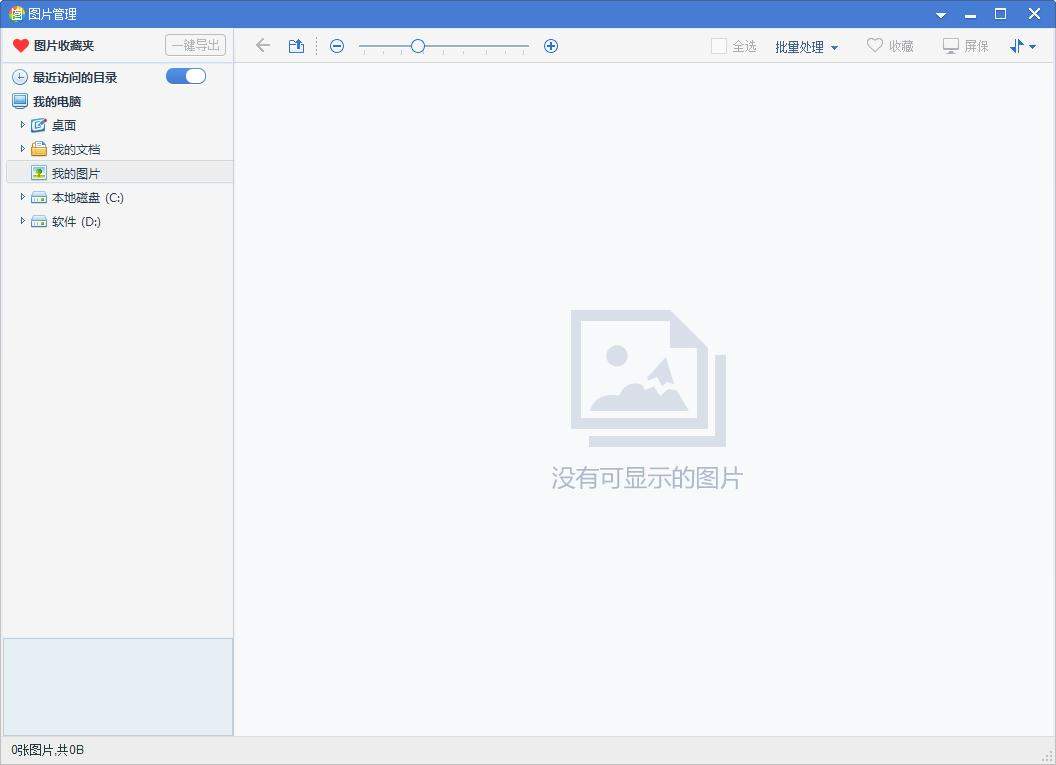Select 我的文档 in sidebar
Screen dimensions: 1056x765
(x=75, y=148)
